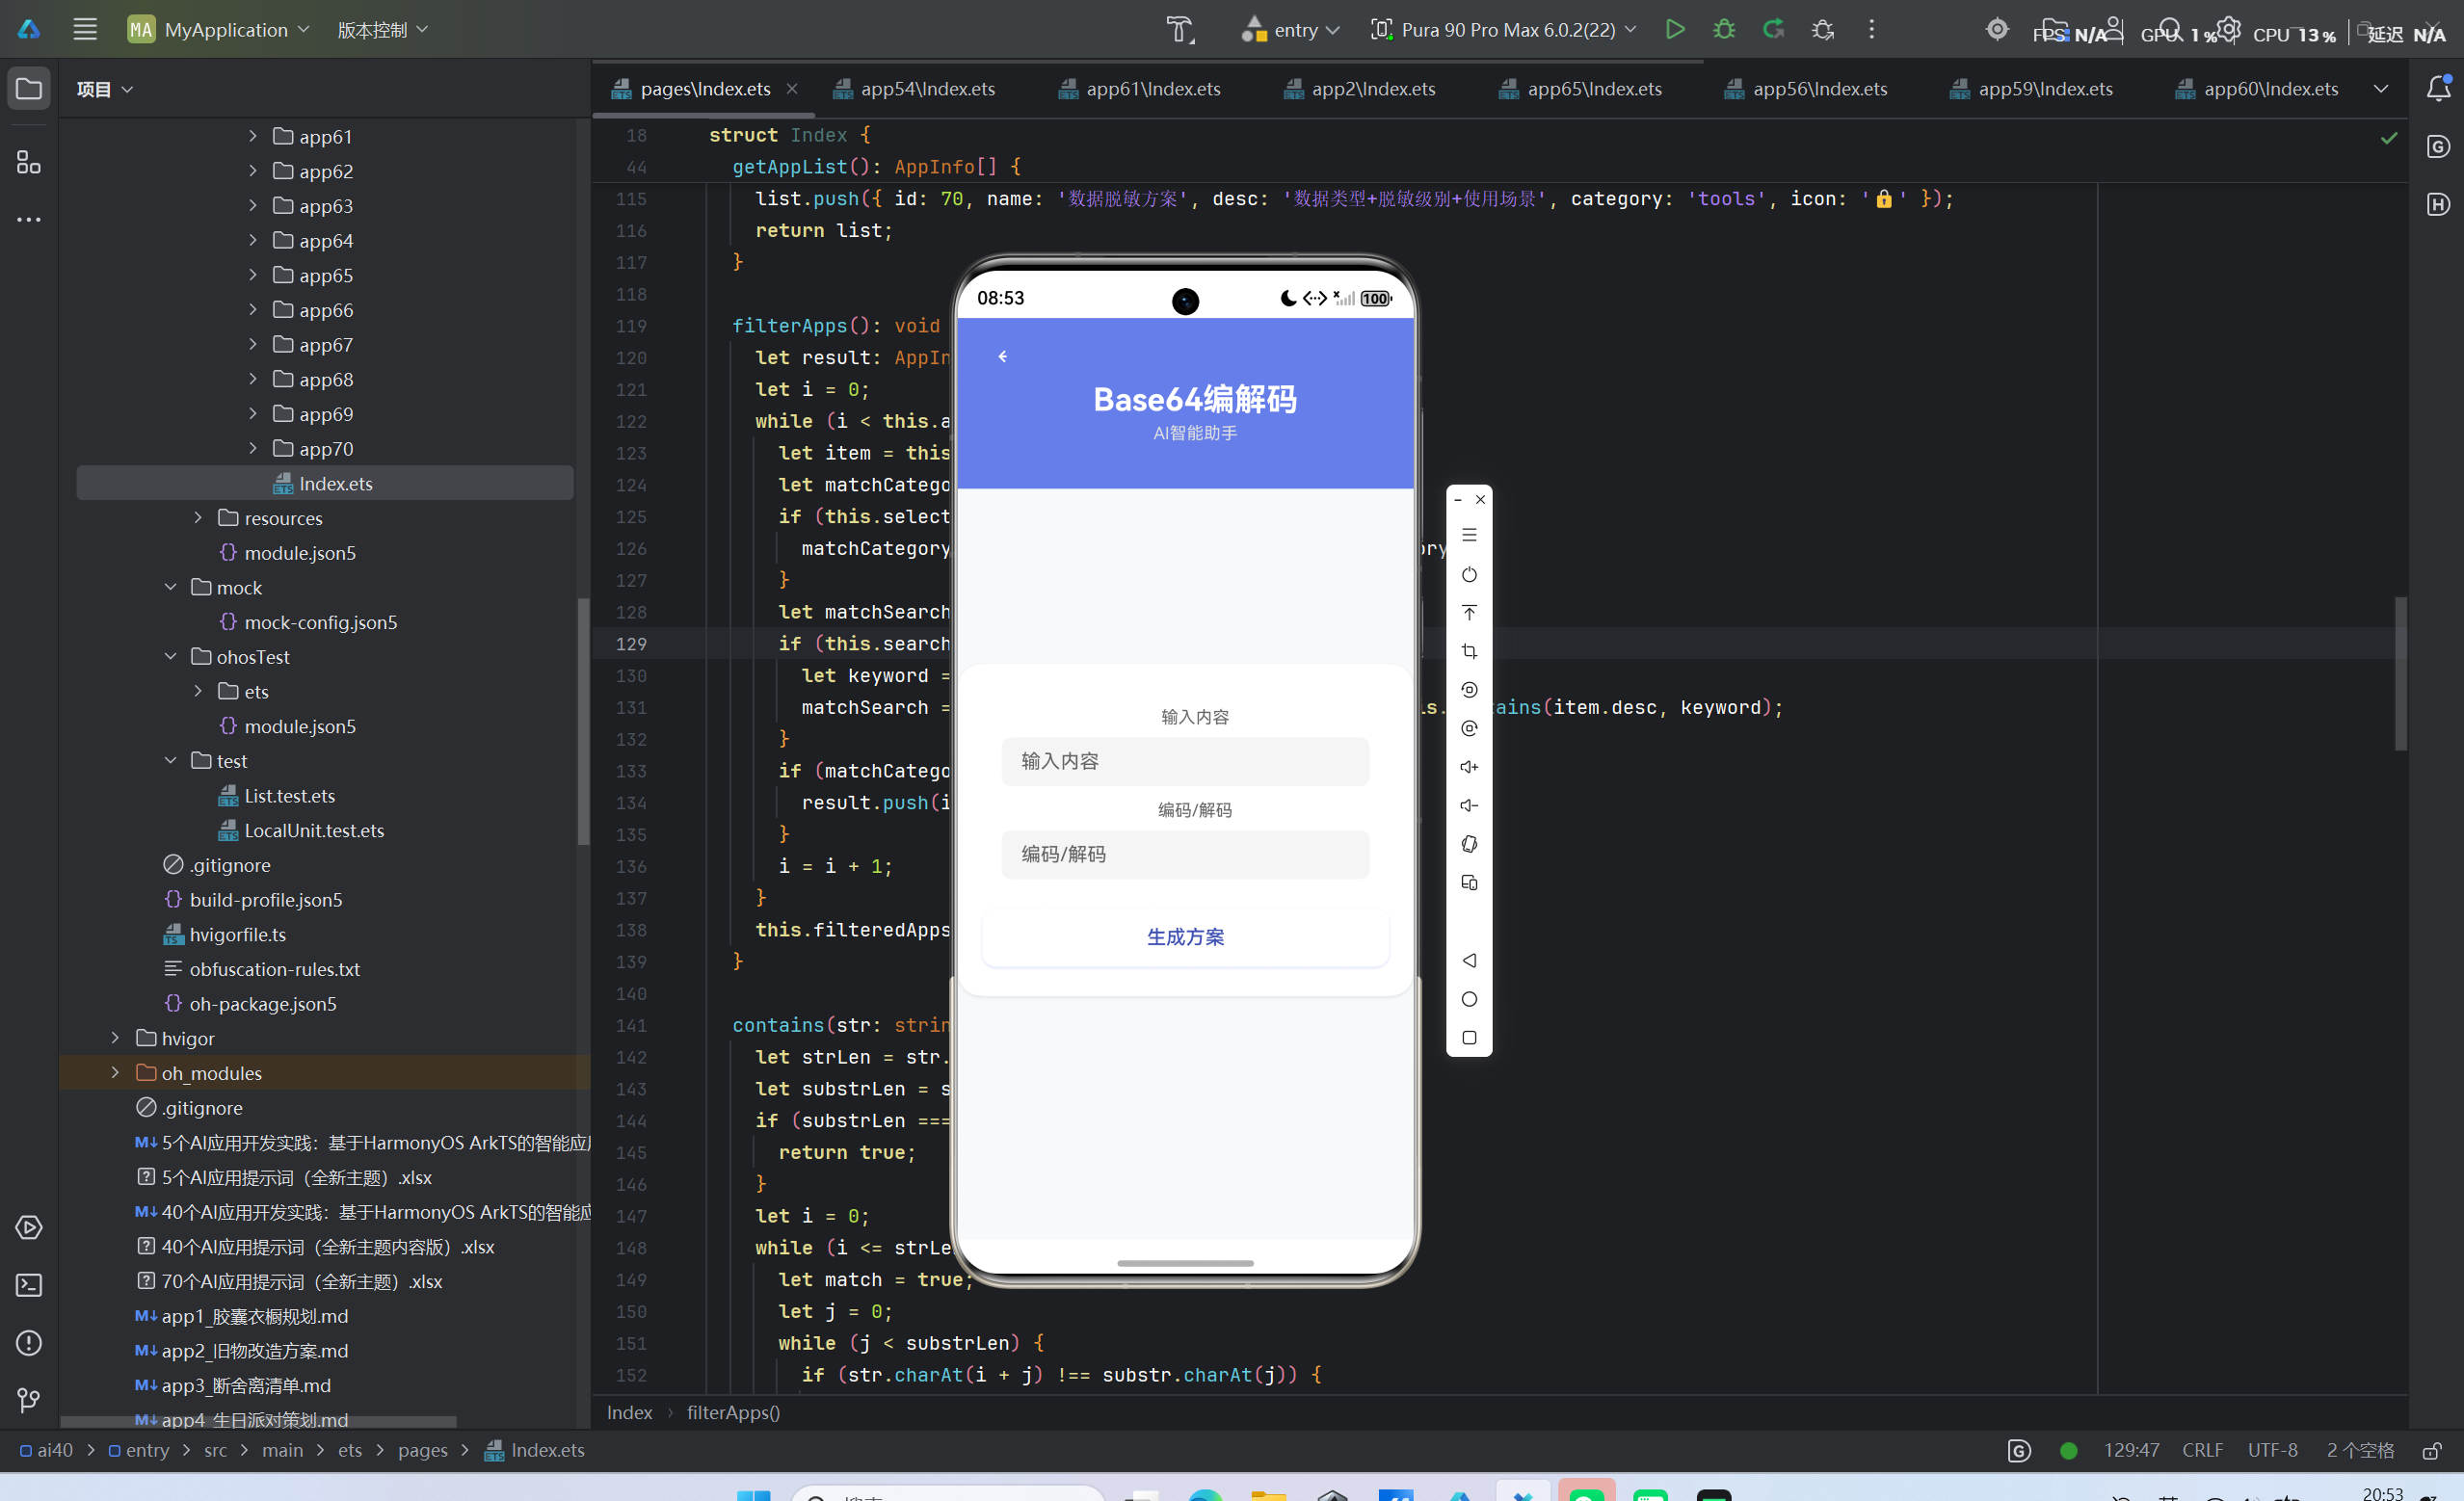Switch to the app65\Index.ets tab
The image size is (2464, 1501).
tap(1581, 89)
